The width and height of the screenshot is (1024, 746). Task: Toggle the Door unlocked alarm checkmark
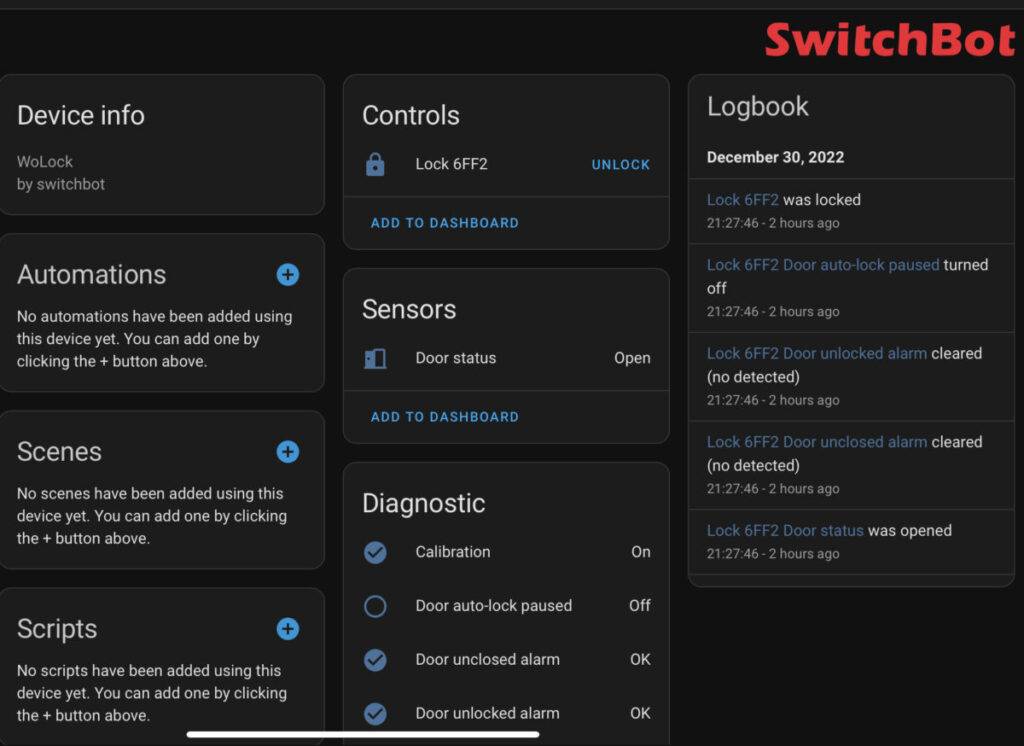coord(375,713)
